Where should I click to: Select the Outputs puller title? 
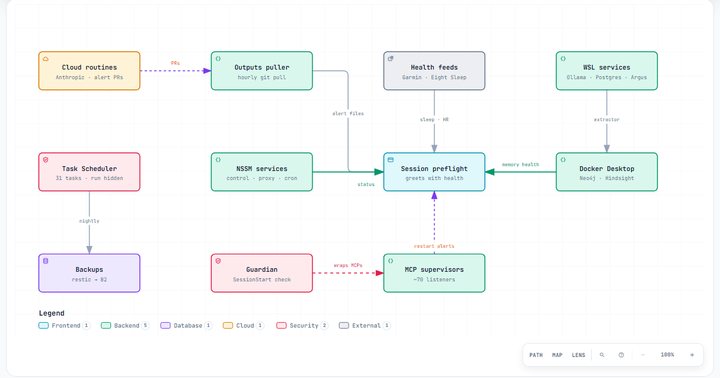click(262, 67)
